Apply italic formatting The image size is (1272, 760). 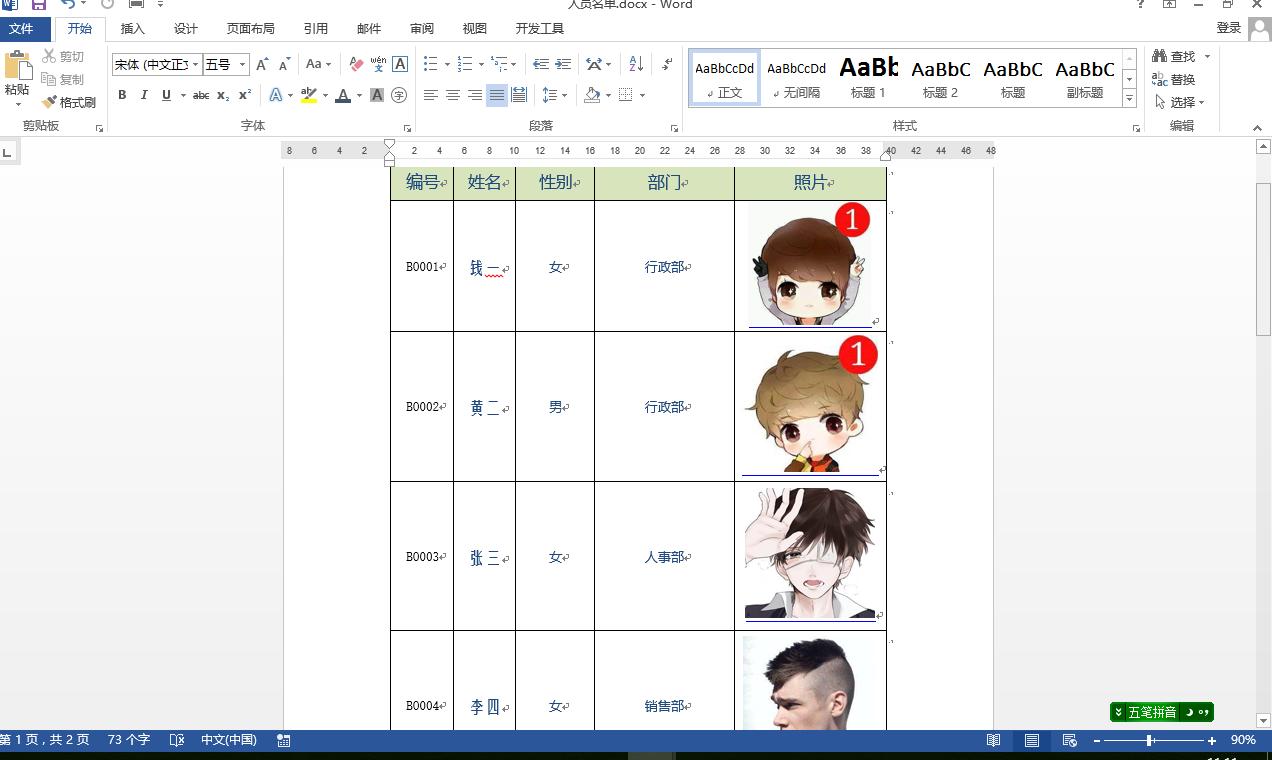pos(144,95)
